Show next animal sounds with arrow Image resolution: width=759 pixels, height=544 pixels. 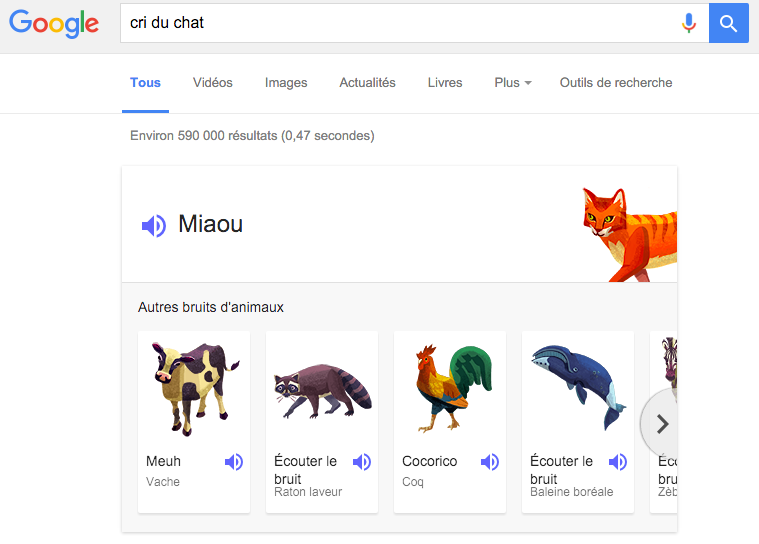click(x=662, y=424)
